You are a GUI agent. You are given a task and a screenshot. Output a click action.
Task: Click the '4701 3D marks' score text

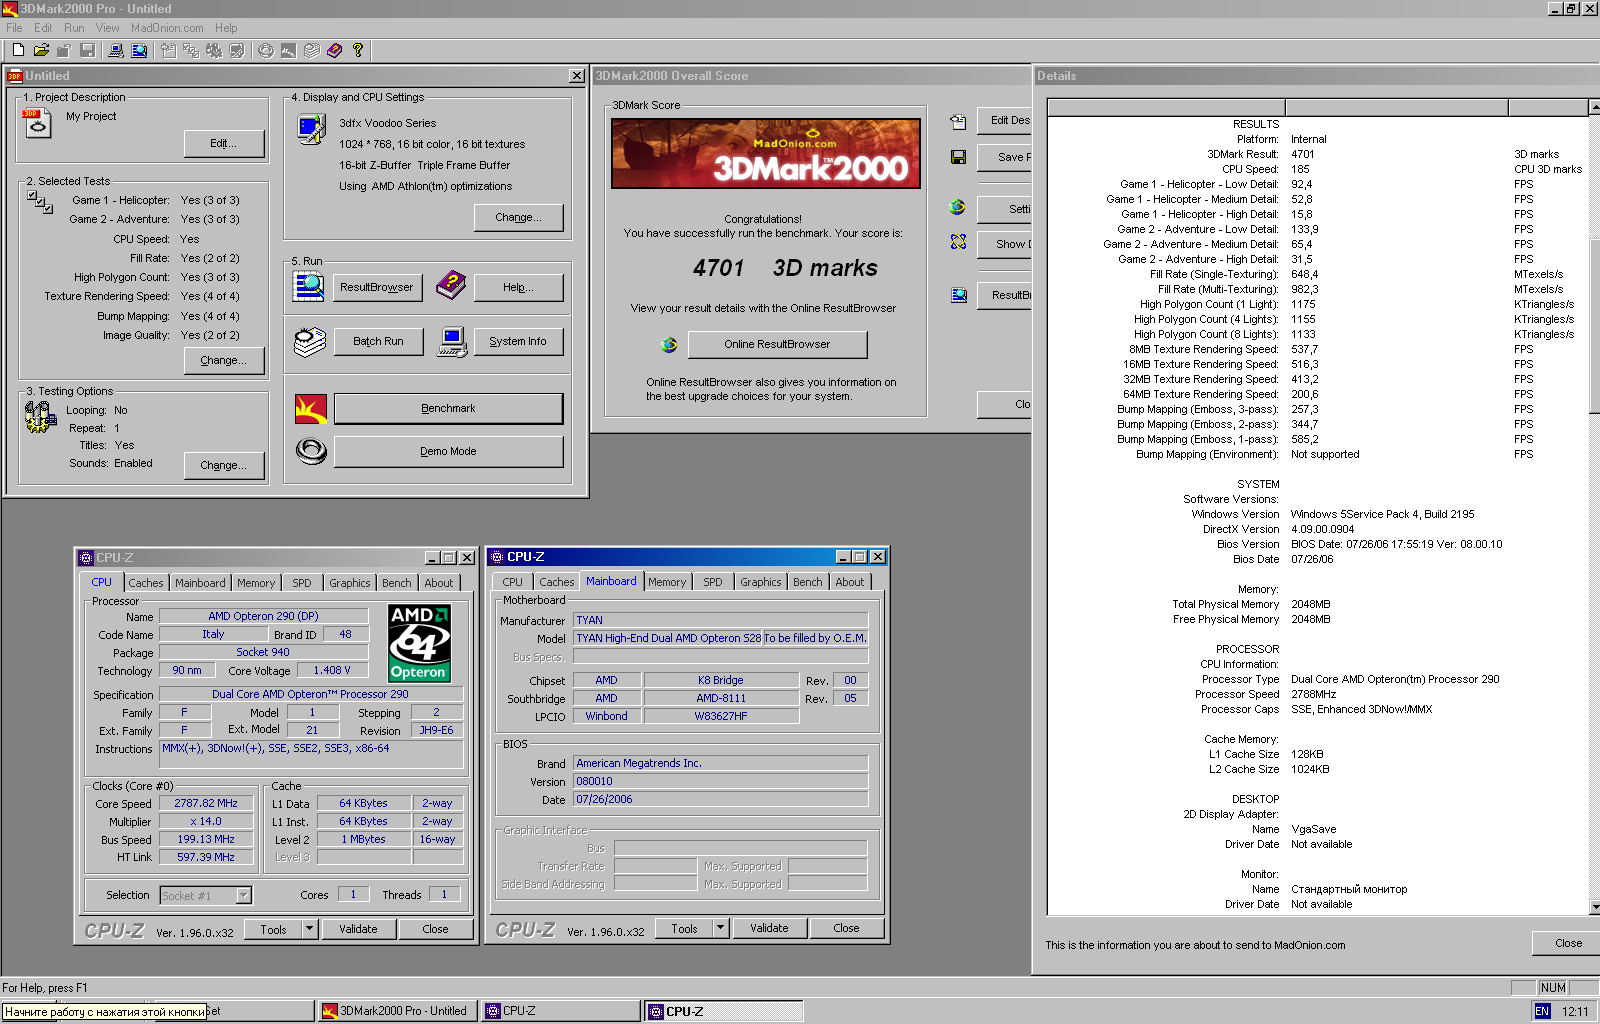(x=785, y=268)
